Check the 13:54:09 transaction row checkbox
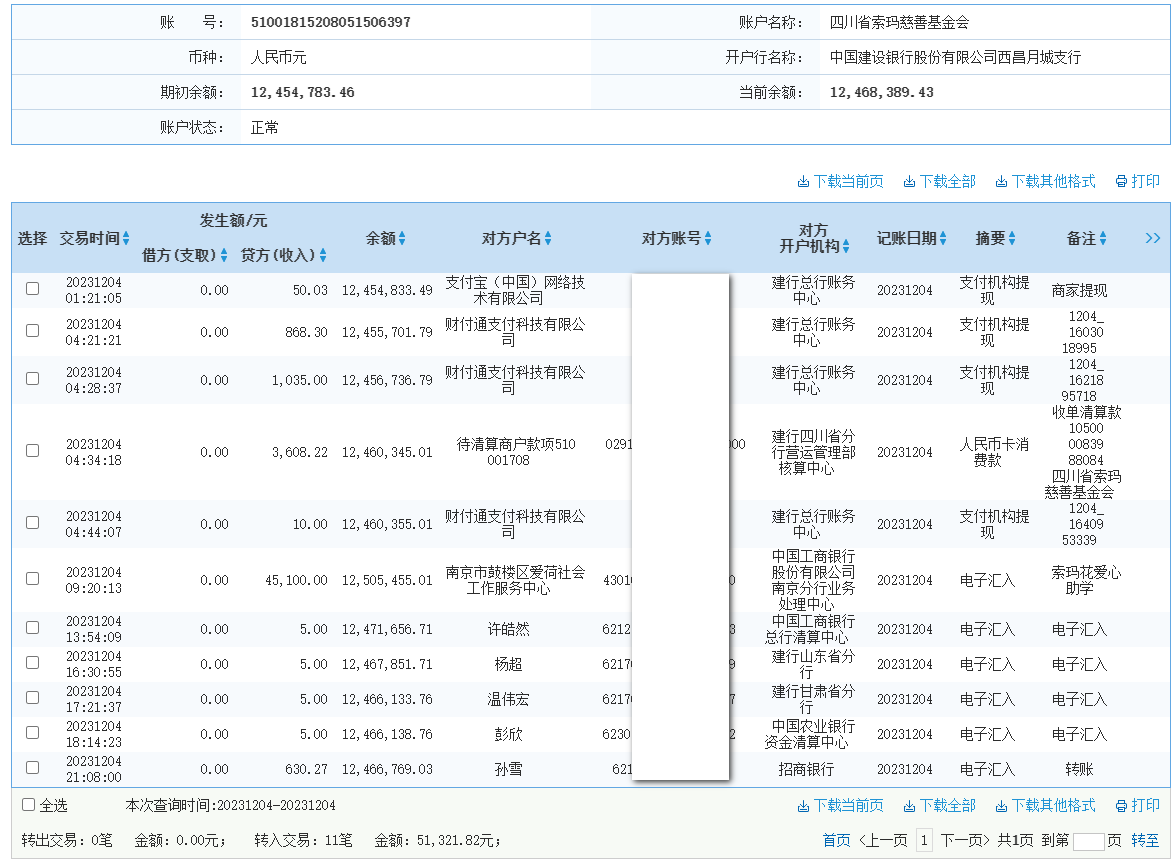Image resolution: width=1174 pixels, height=861 pixels. 32,627
